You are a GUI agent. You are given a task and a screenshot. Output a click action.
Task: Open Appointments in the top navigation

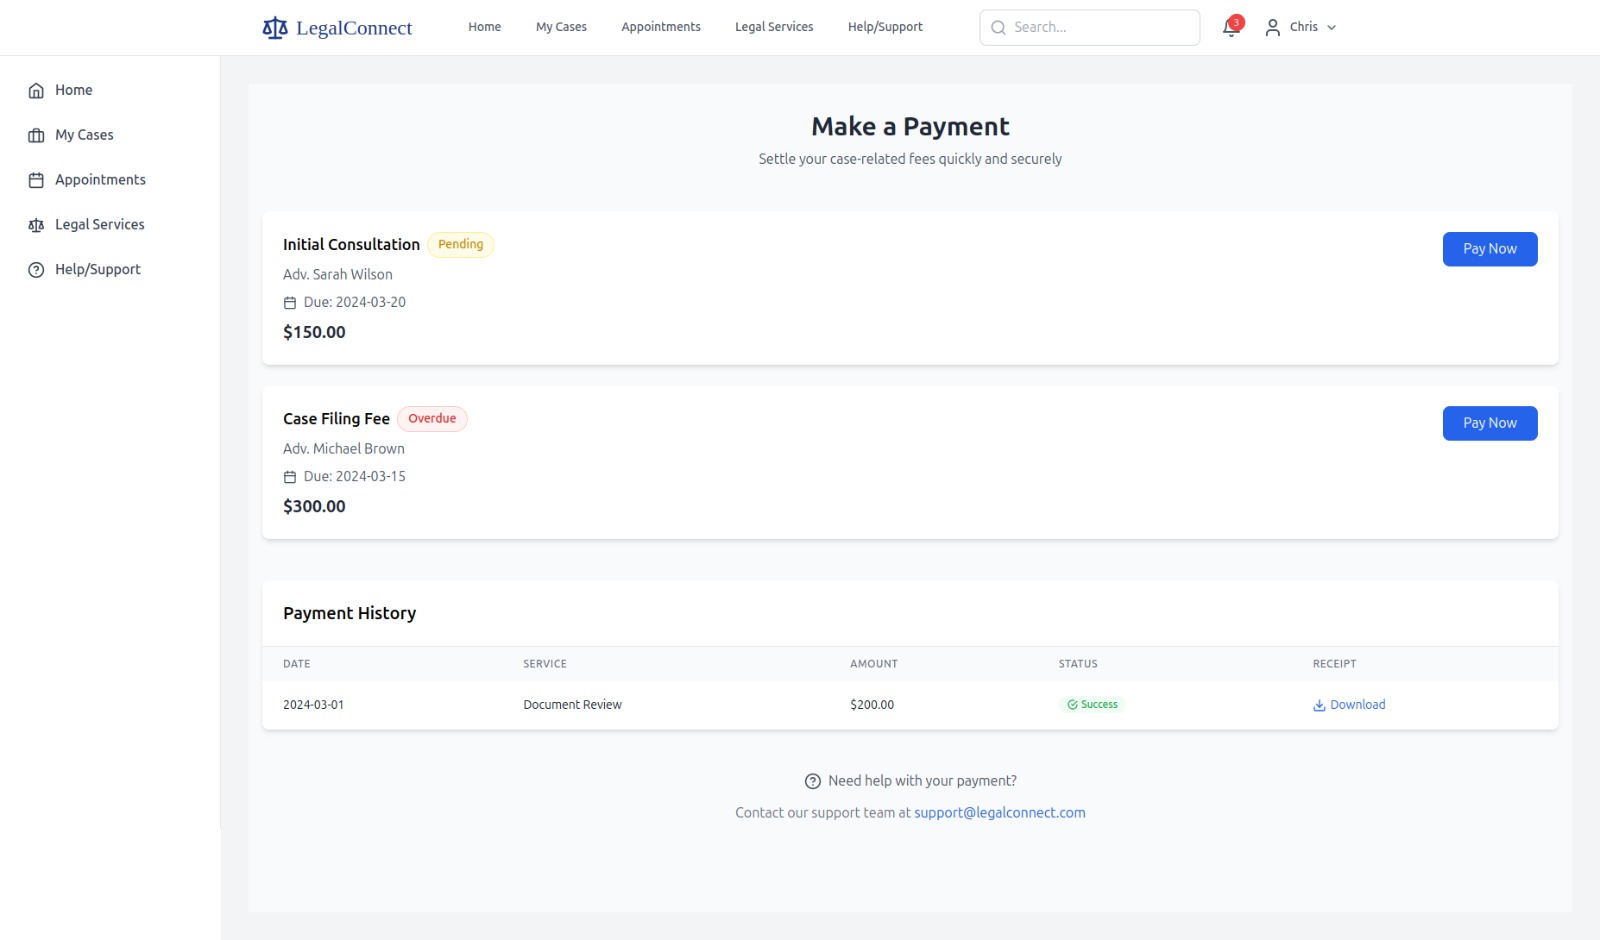pos(661,27)
